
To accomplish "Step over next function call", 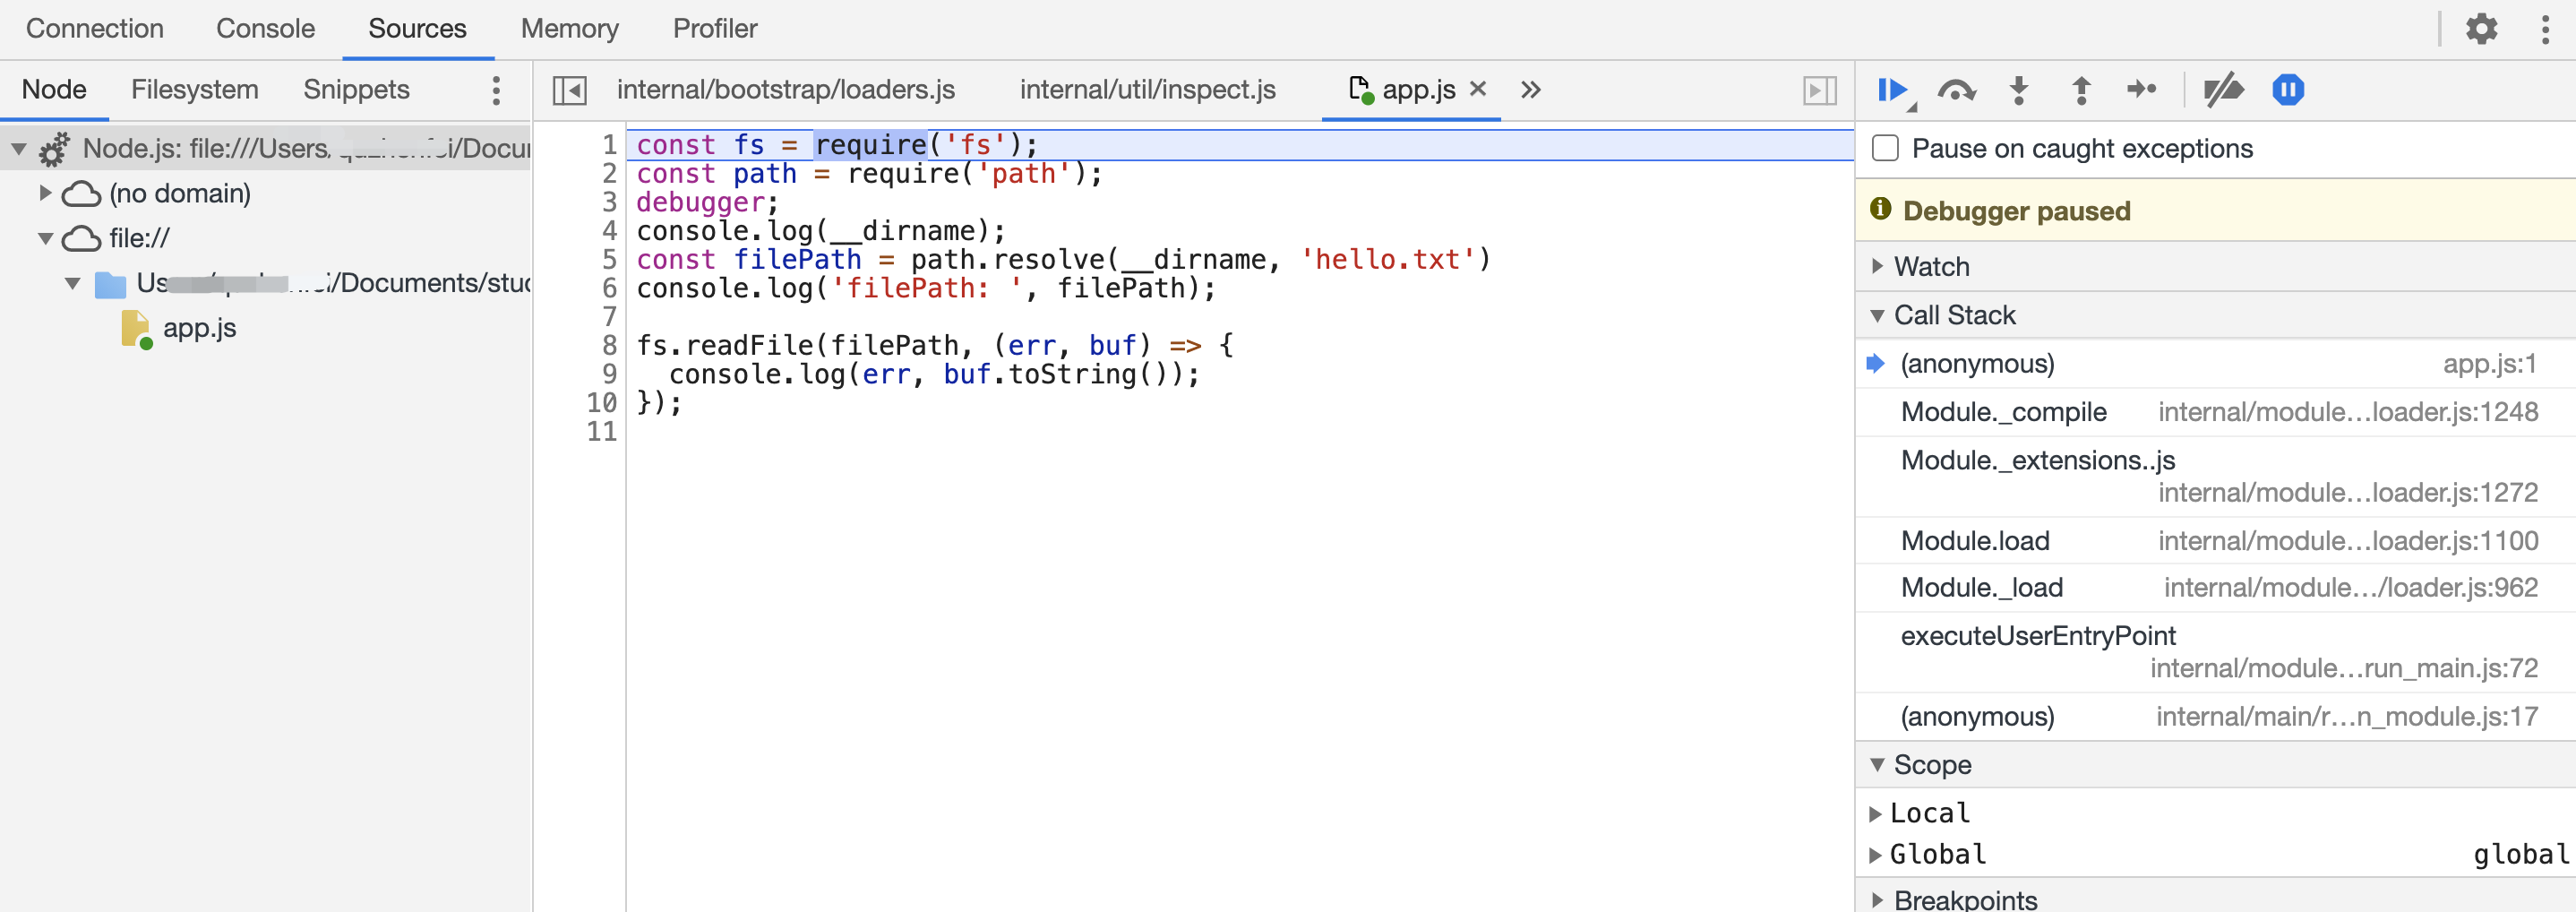I will [x=1956, y=91].
